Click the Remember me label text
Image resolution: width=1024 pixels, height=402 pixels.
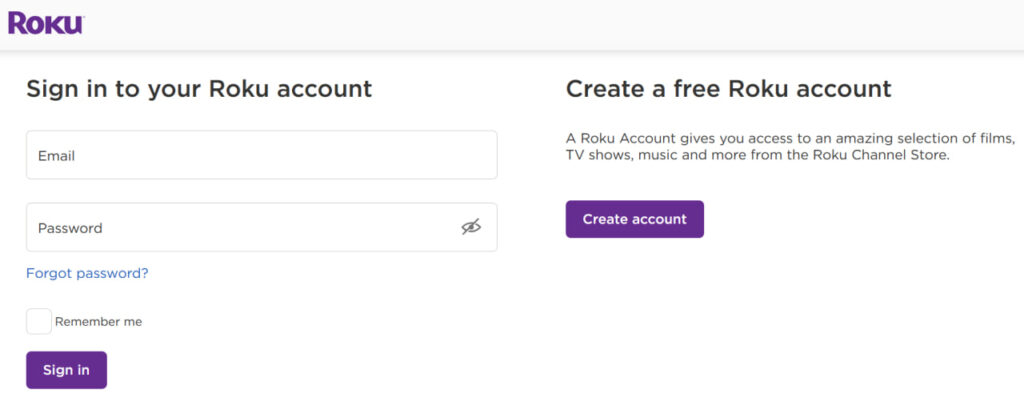point(98,322)
